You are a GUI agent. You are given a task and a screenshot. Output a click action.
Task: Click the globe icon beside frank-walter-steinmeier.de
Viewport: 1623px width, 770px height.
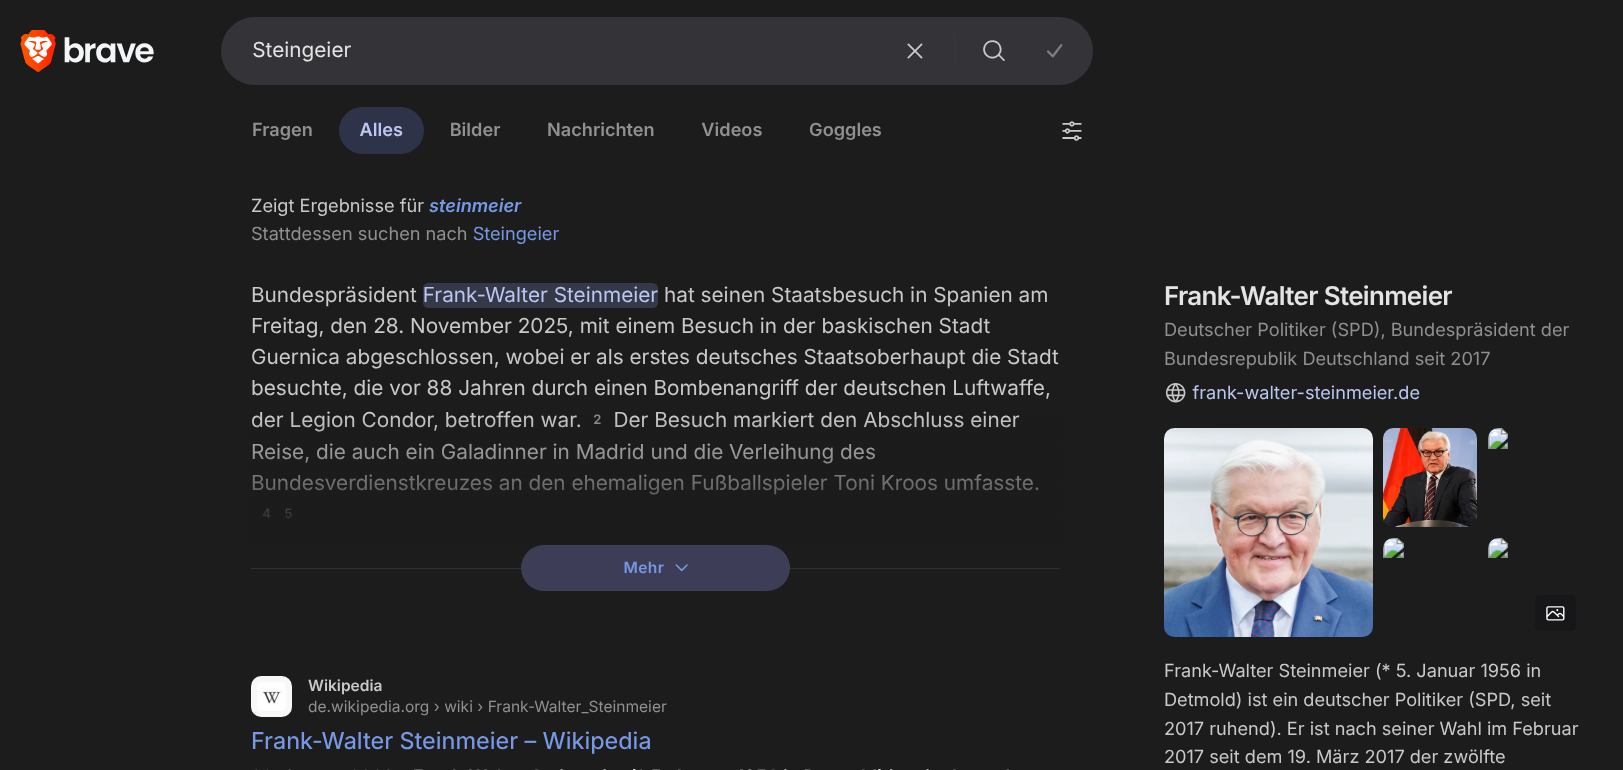pyautogui.click(x=1175, y=393)
